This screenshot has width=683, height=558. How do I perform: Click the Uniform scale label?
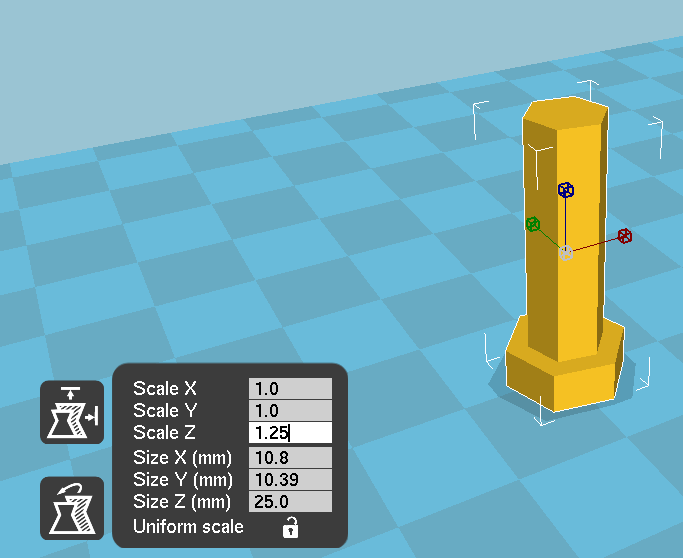tap(188, 527)
